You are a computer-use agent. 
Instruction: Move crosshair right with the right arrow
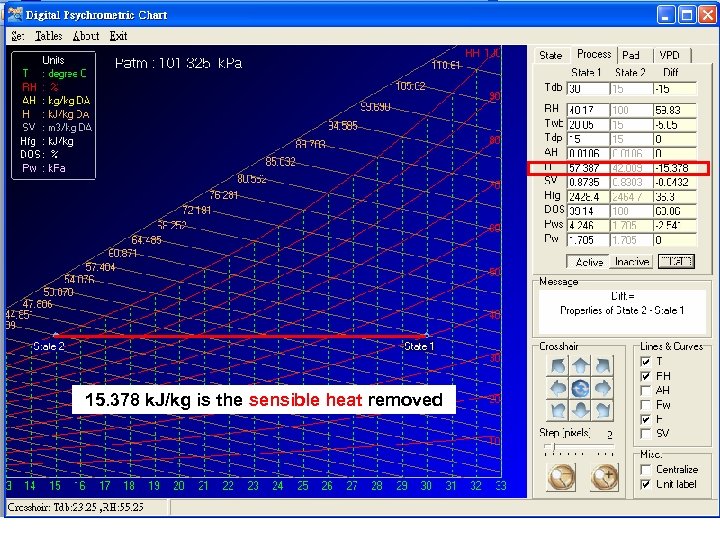pyautogui.click(x=603, y=388)
